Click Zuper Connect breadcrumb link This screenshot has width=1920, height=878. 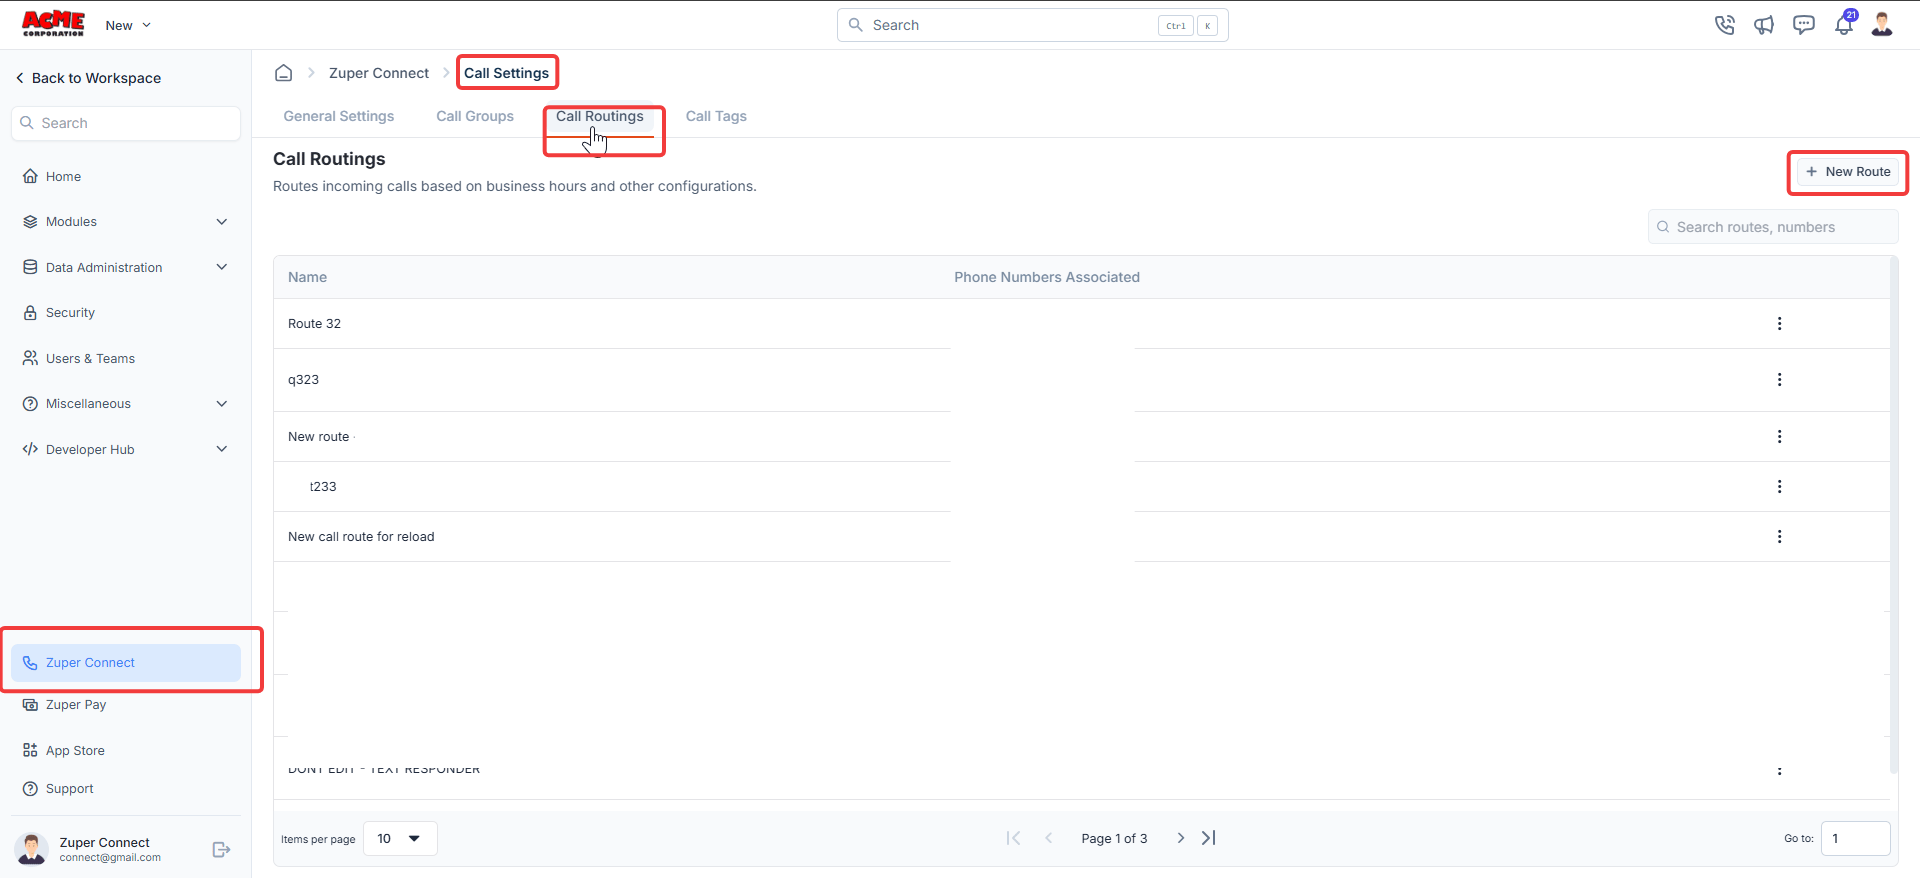tap(379, 73)
